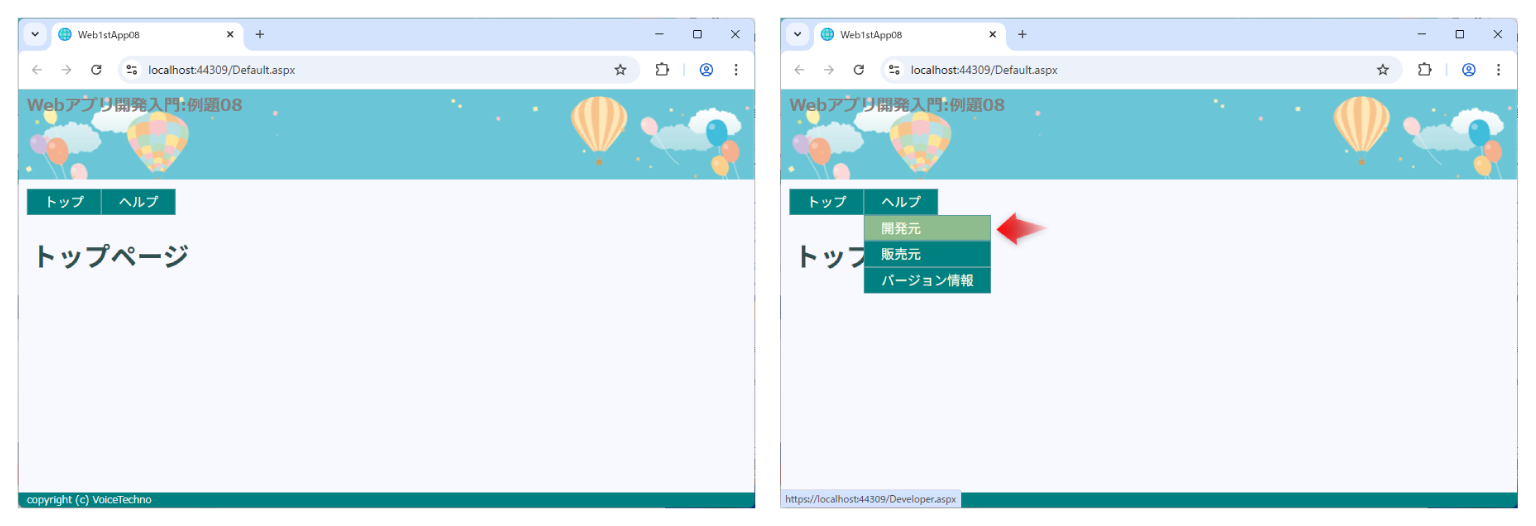Click Webアプリ開発入門:例題08 title in left window
Viewport: 1536px width, 526px height.
134,105
